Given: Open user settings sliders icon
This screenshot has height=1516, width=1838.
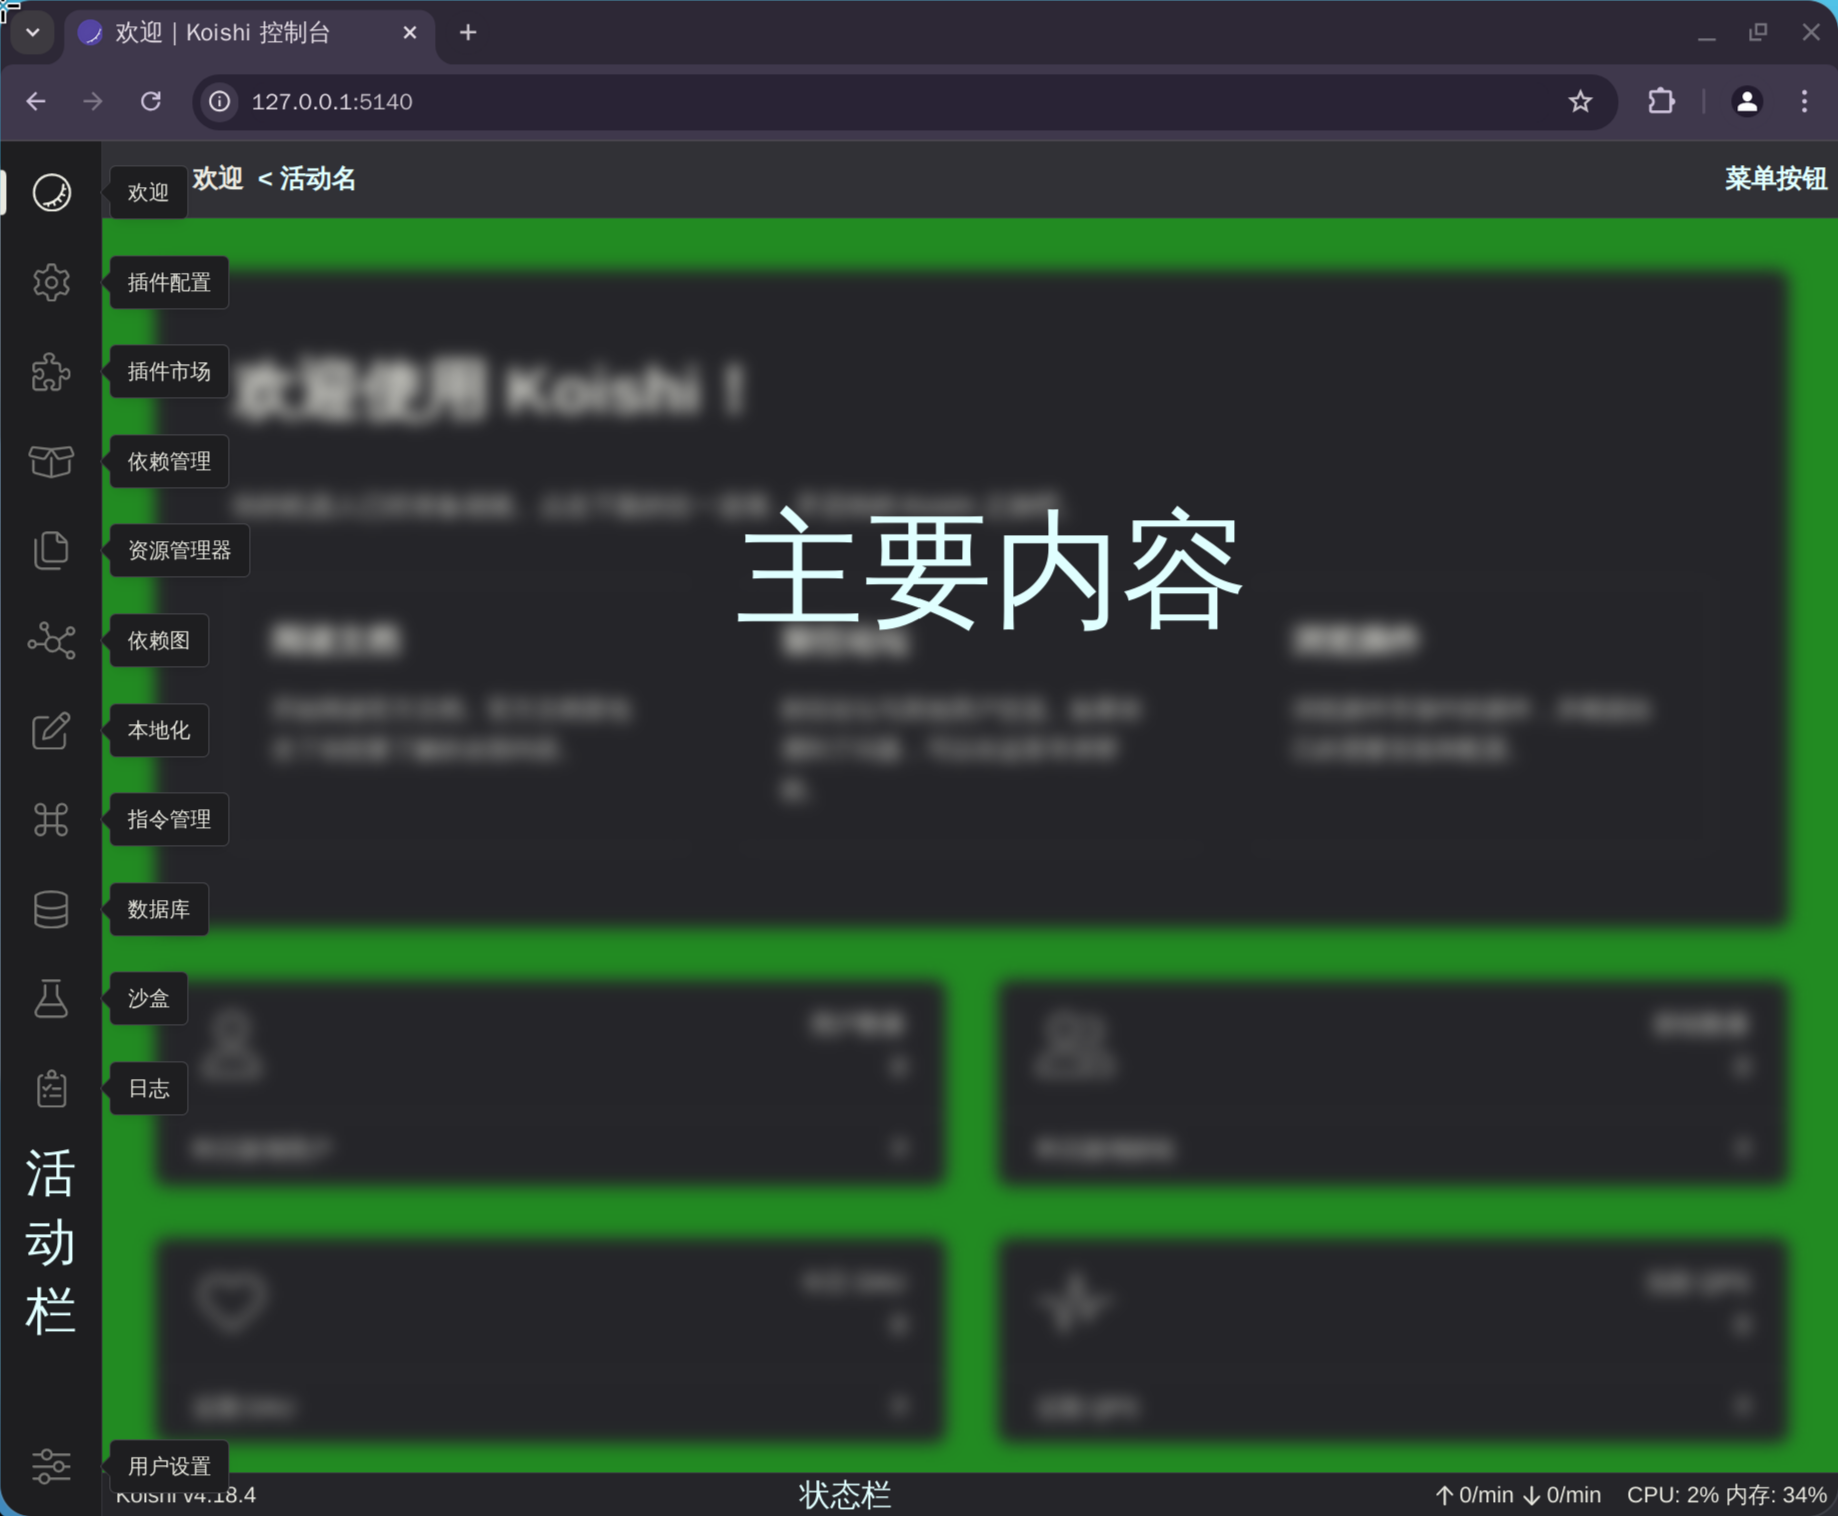Looking at the screenshot, I should (x=51, y=1466).
